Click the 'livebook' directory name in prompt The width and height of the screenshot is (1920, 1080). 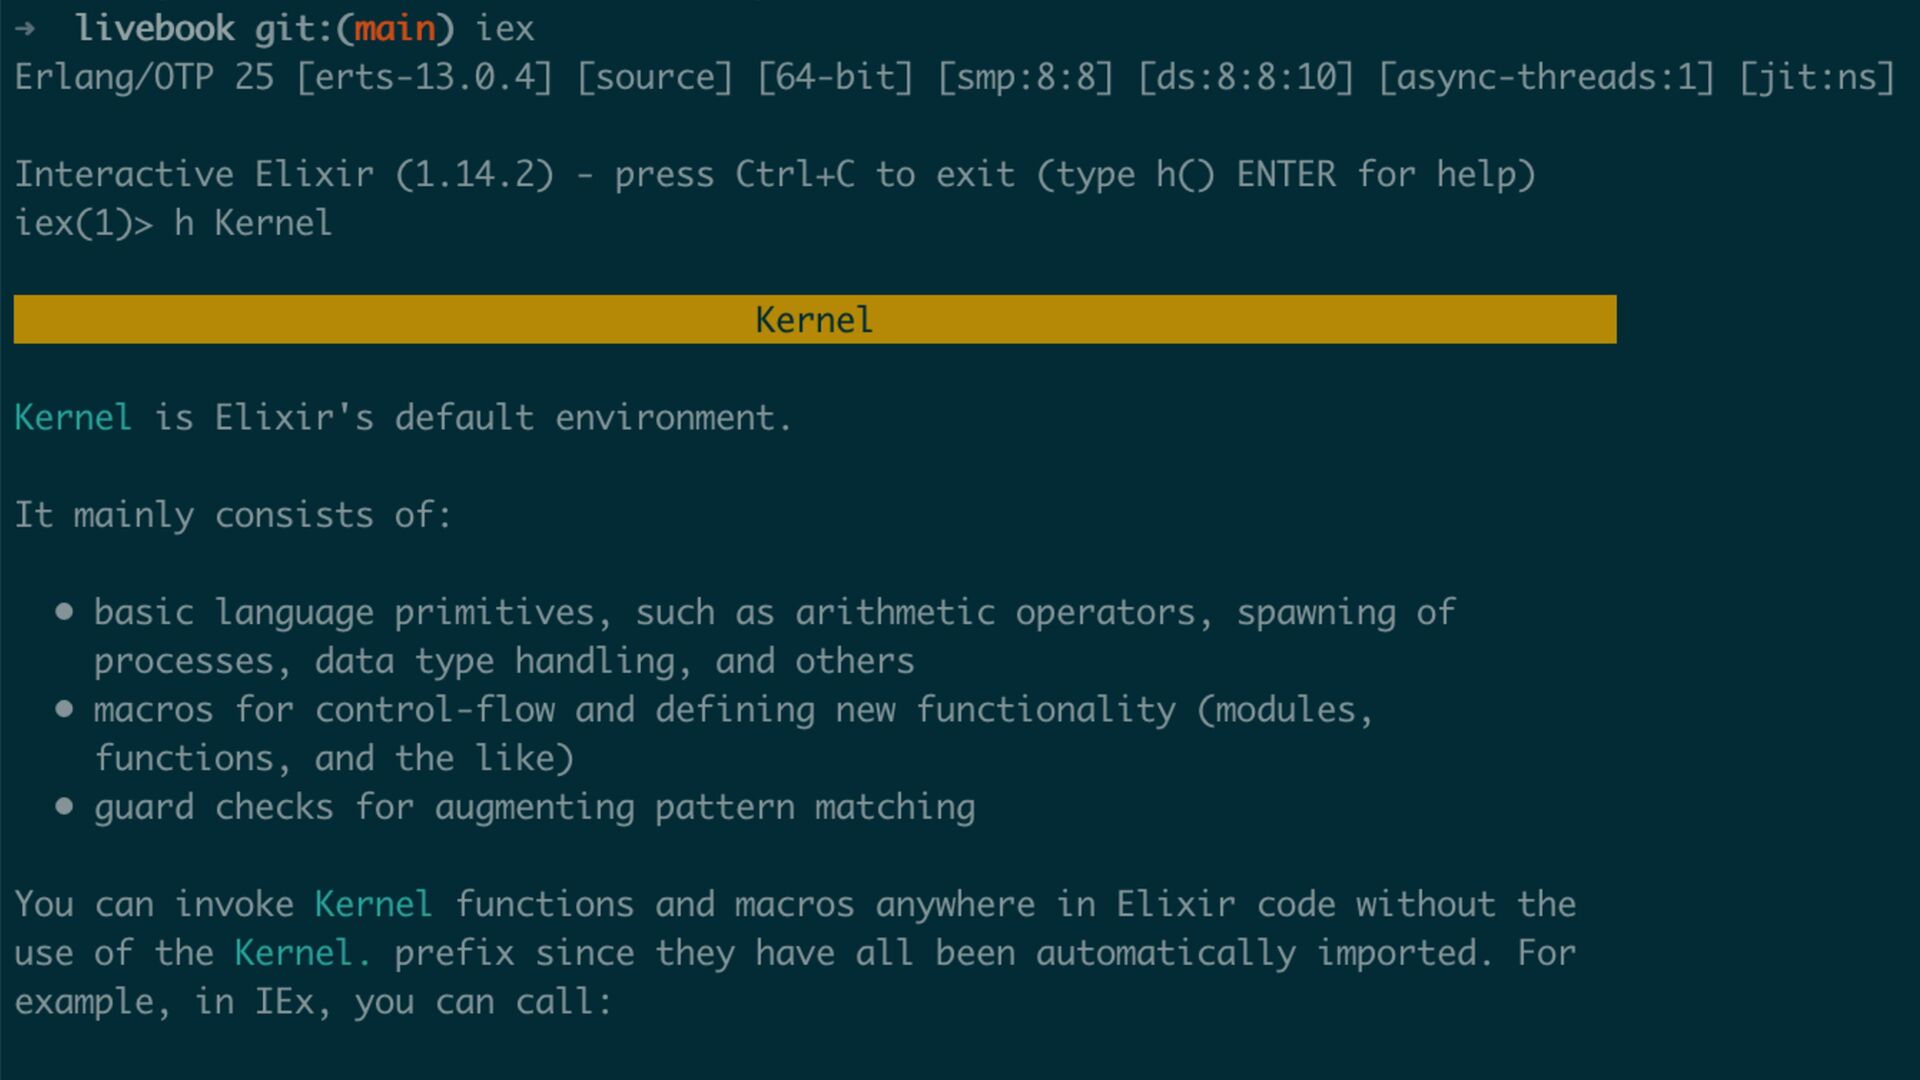155,29
